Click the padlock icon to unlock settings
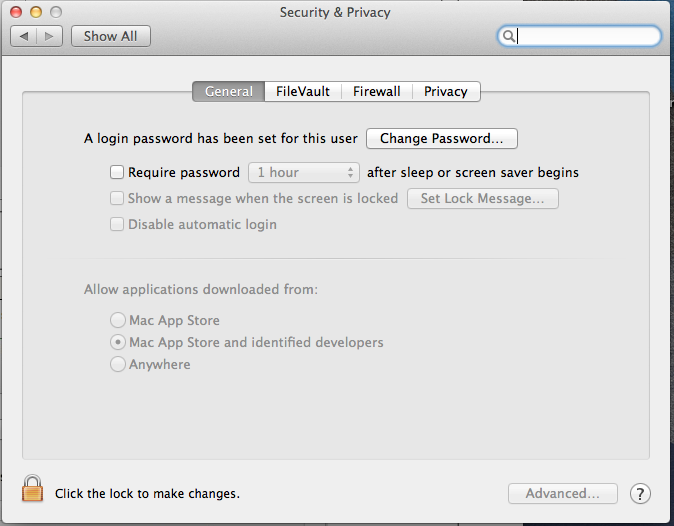 [32, 489]
